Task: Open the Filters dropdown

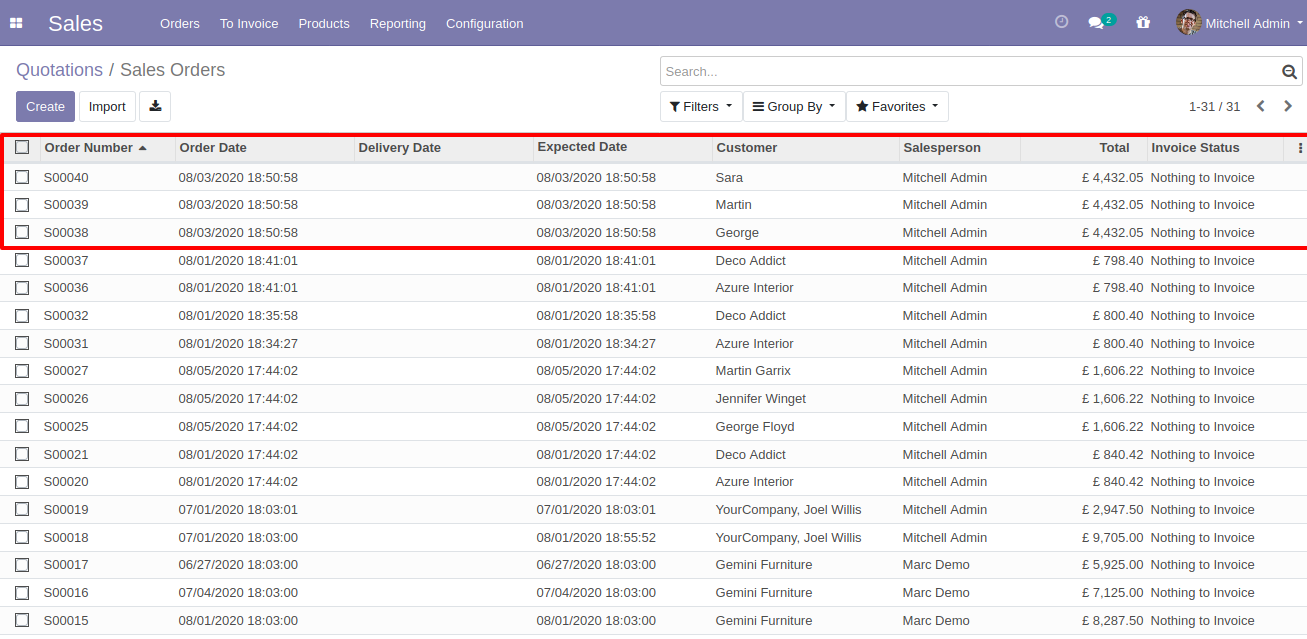Action: coord(701,107)
